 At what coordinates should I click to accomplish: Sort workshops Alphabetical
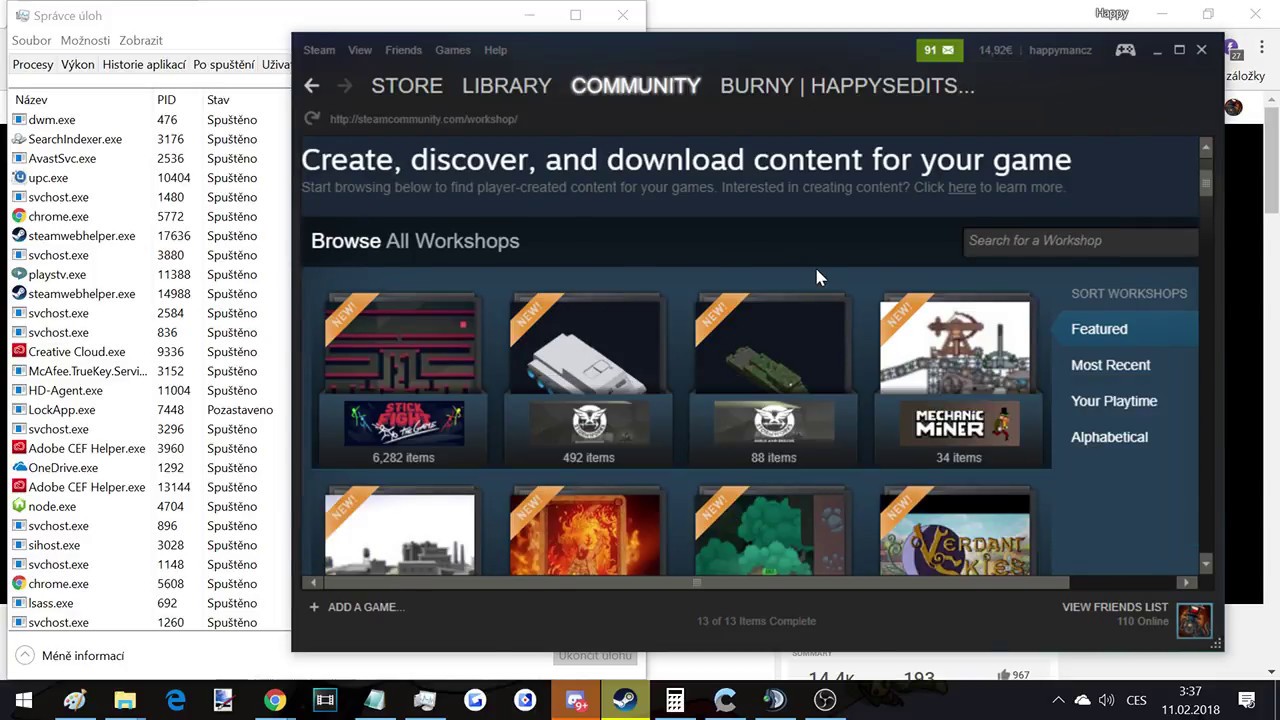point(1110,437)
